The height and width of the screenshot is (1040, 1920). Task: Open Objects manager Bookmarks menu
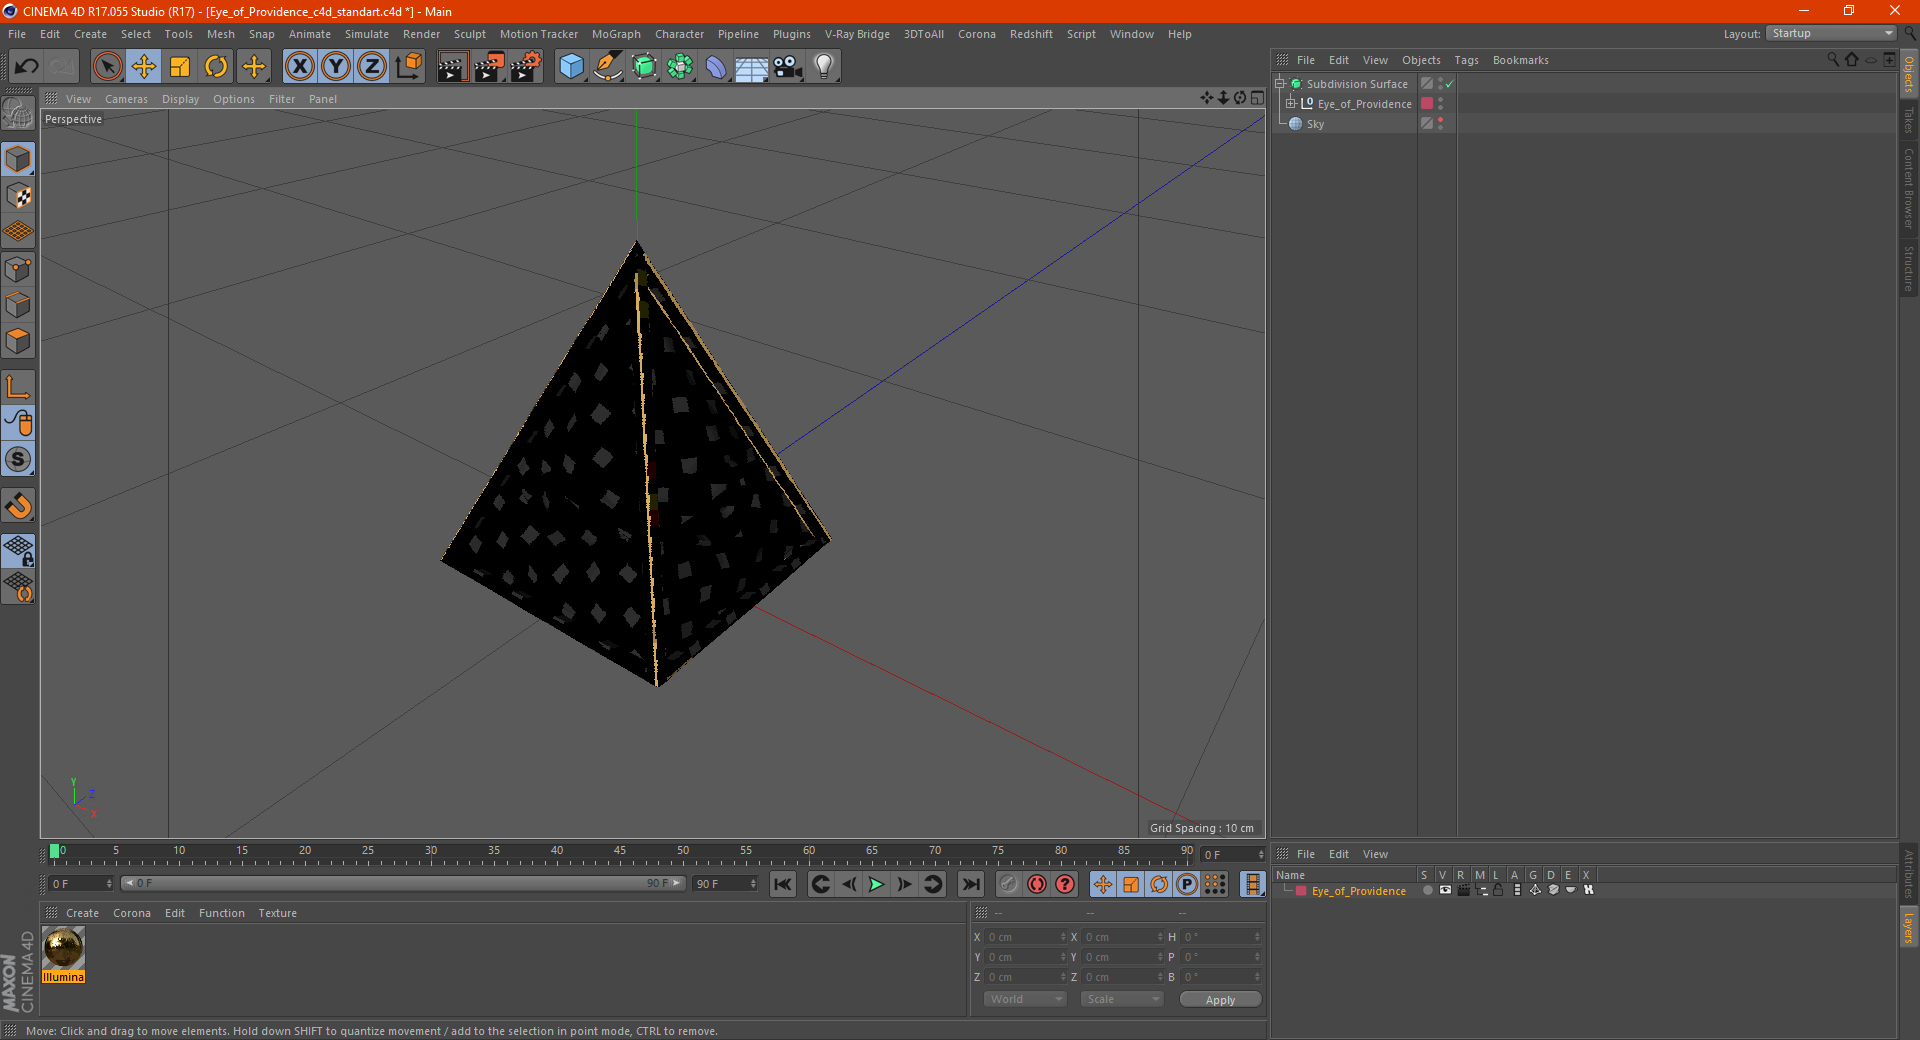[1520, 60]
